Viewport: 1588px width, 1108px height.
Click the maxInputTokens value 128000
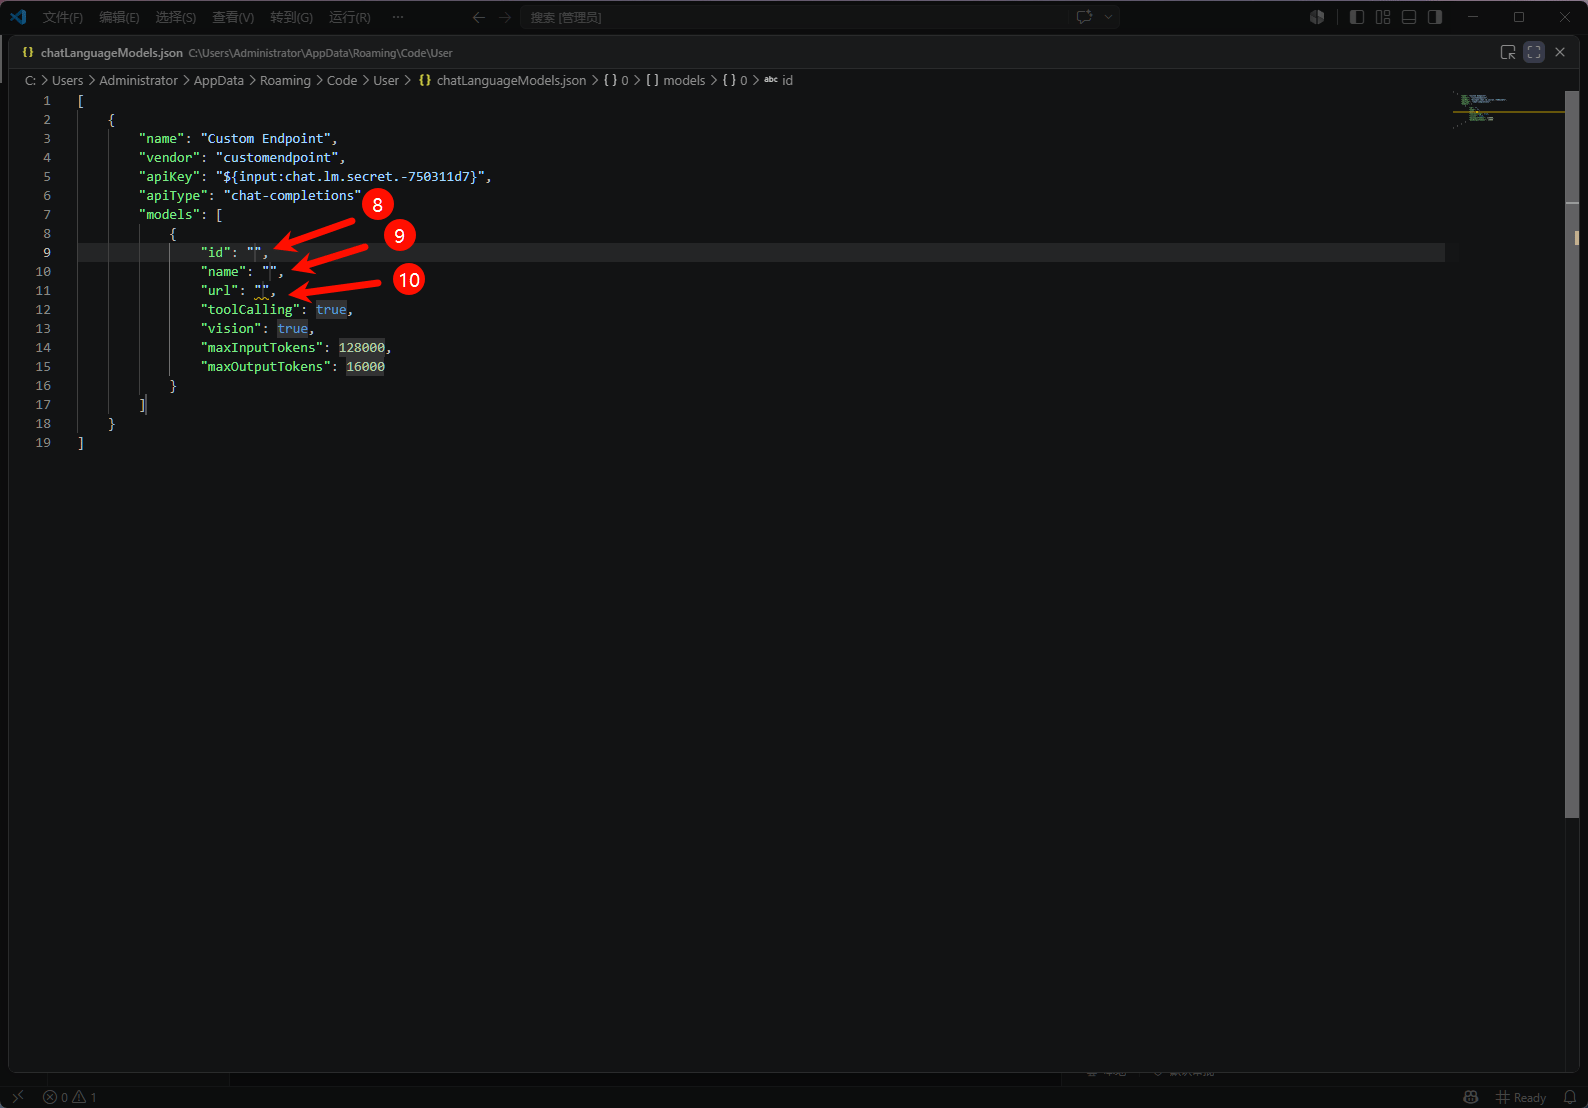click(362, 347)
